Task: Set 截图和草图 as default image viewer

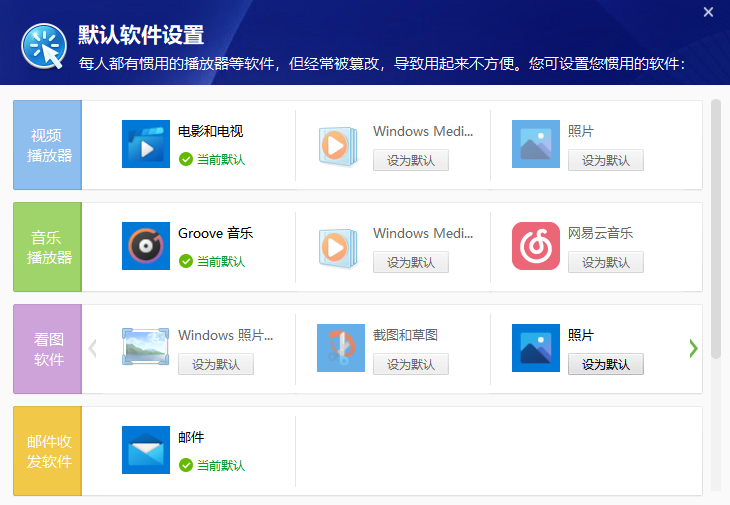Action: coord(411,365)
